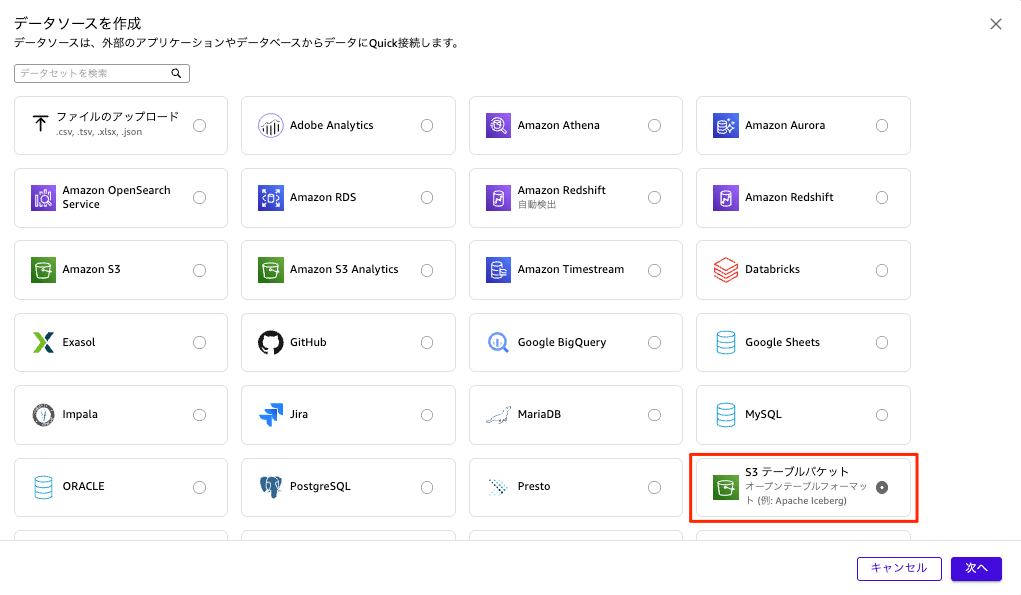1021x595 pixels.
Task: Select the Impala radio button
Action: (199, 415)
